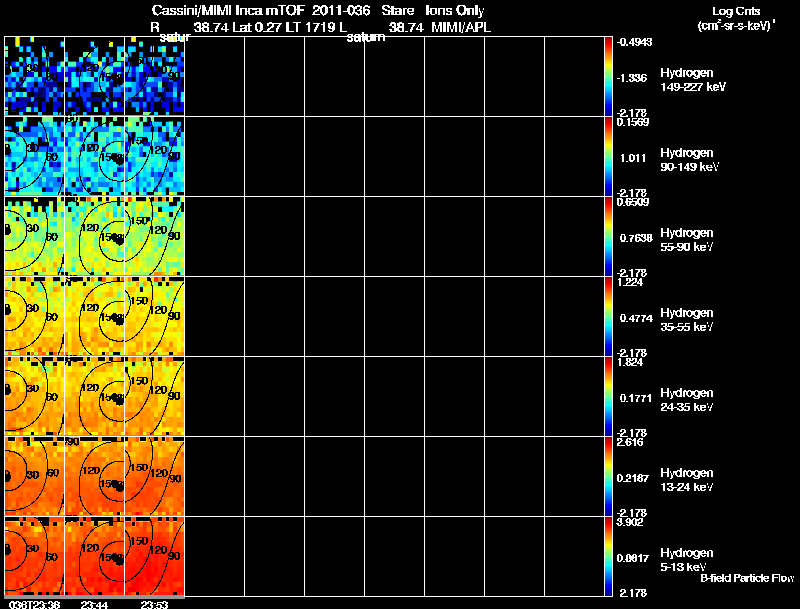Select the 24-35 keV hydrogen image at 23:44
Screen dimensions: 800x609
pyautogui.click(x=95, y=396)
